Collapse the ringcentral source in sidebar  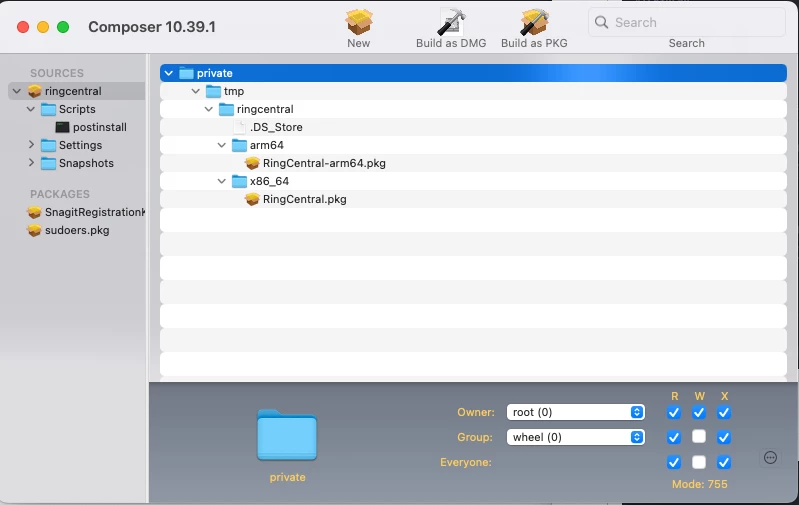[x=17, y=91]
